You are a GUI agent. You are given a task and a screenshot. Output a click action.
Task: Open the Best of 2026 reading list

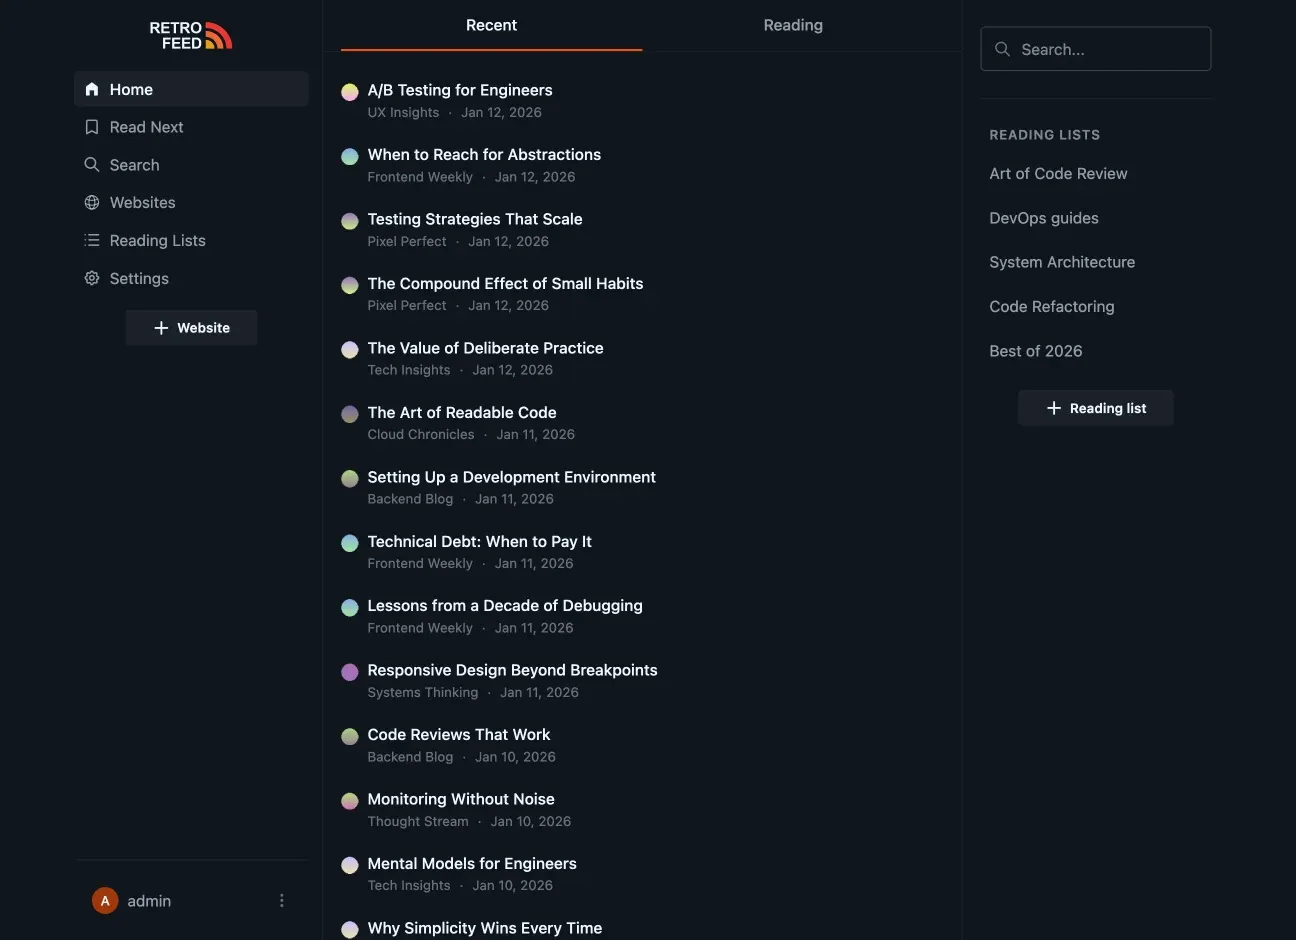(x=1036, y=349)
